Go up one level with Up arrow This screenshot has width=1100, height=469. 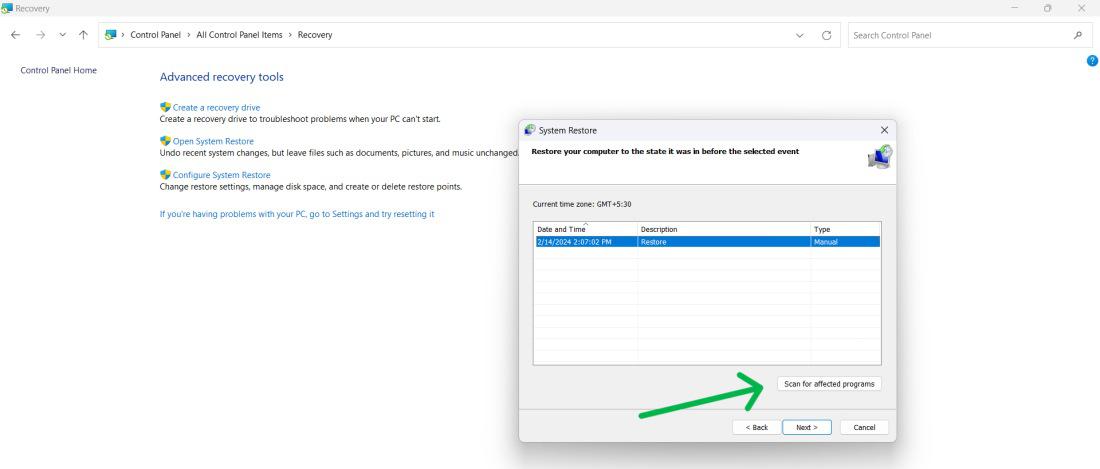click(83, 35)
